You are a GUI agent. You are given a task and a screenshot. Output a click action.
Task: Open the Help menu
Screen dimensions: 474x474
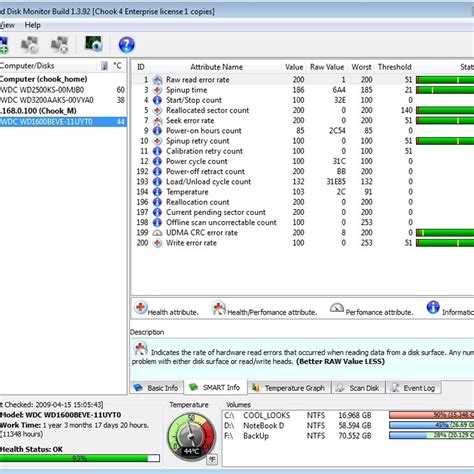[x=32, y=25]
